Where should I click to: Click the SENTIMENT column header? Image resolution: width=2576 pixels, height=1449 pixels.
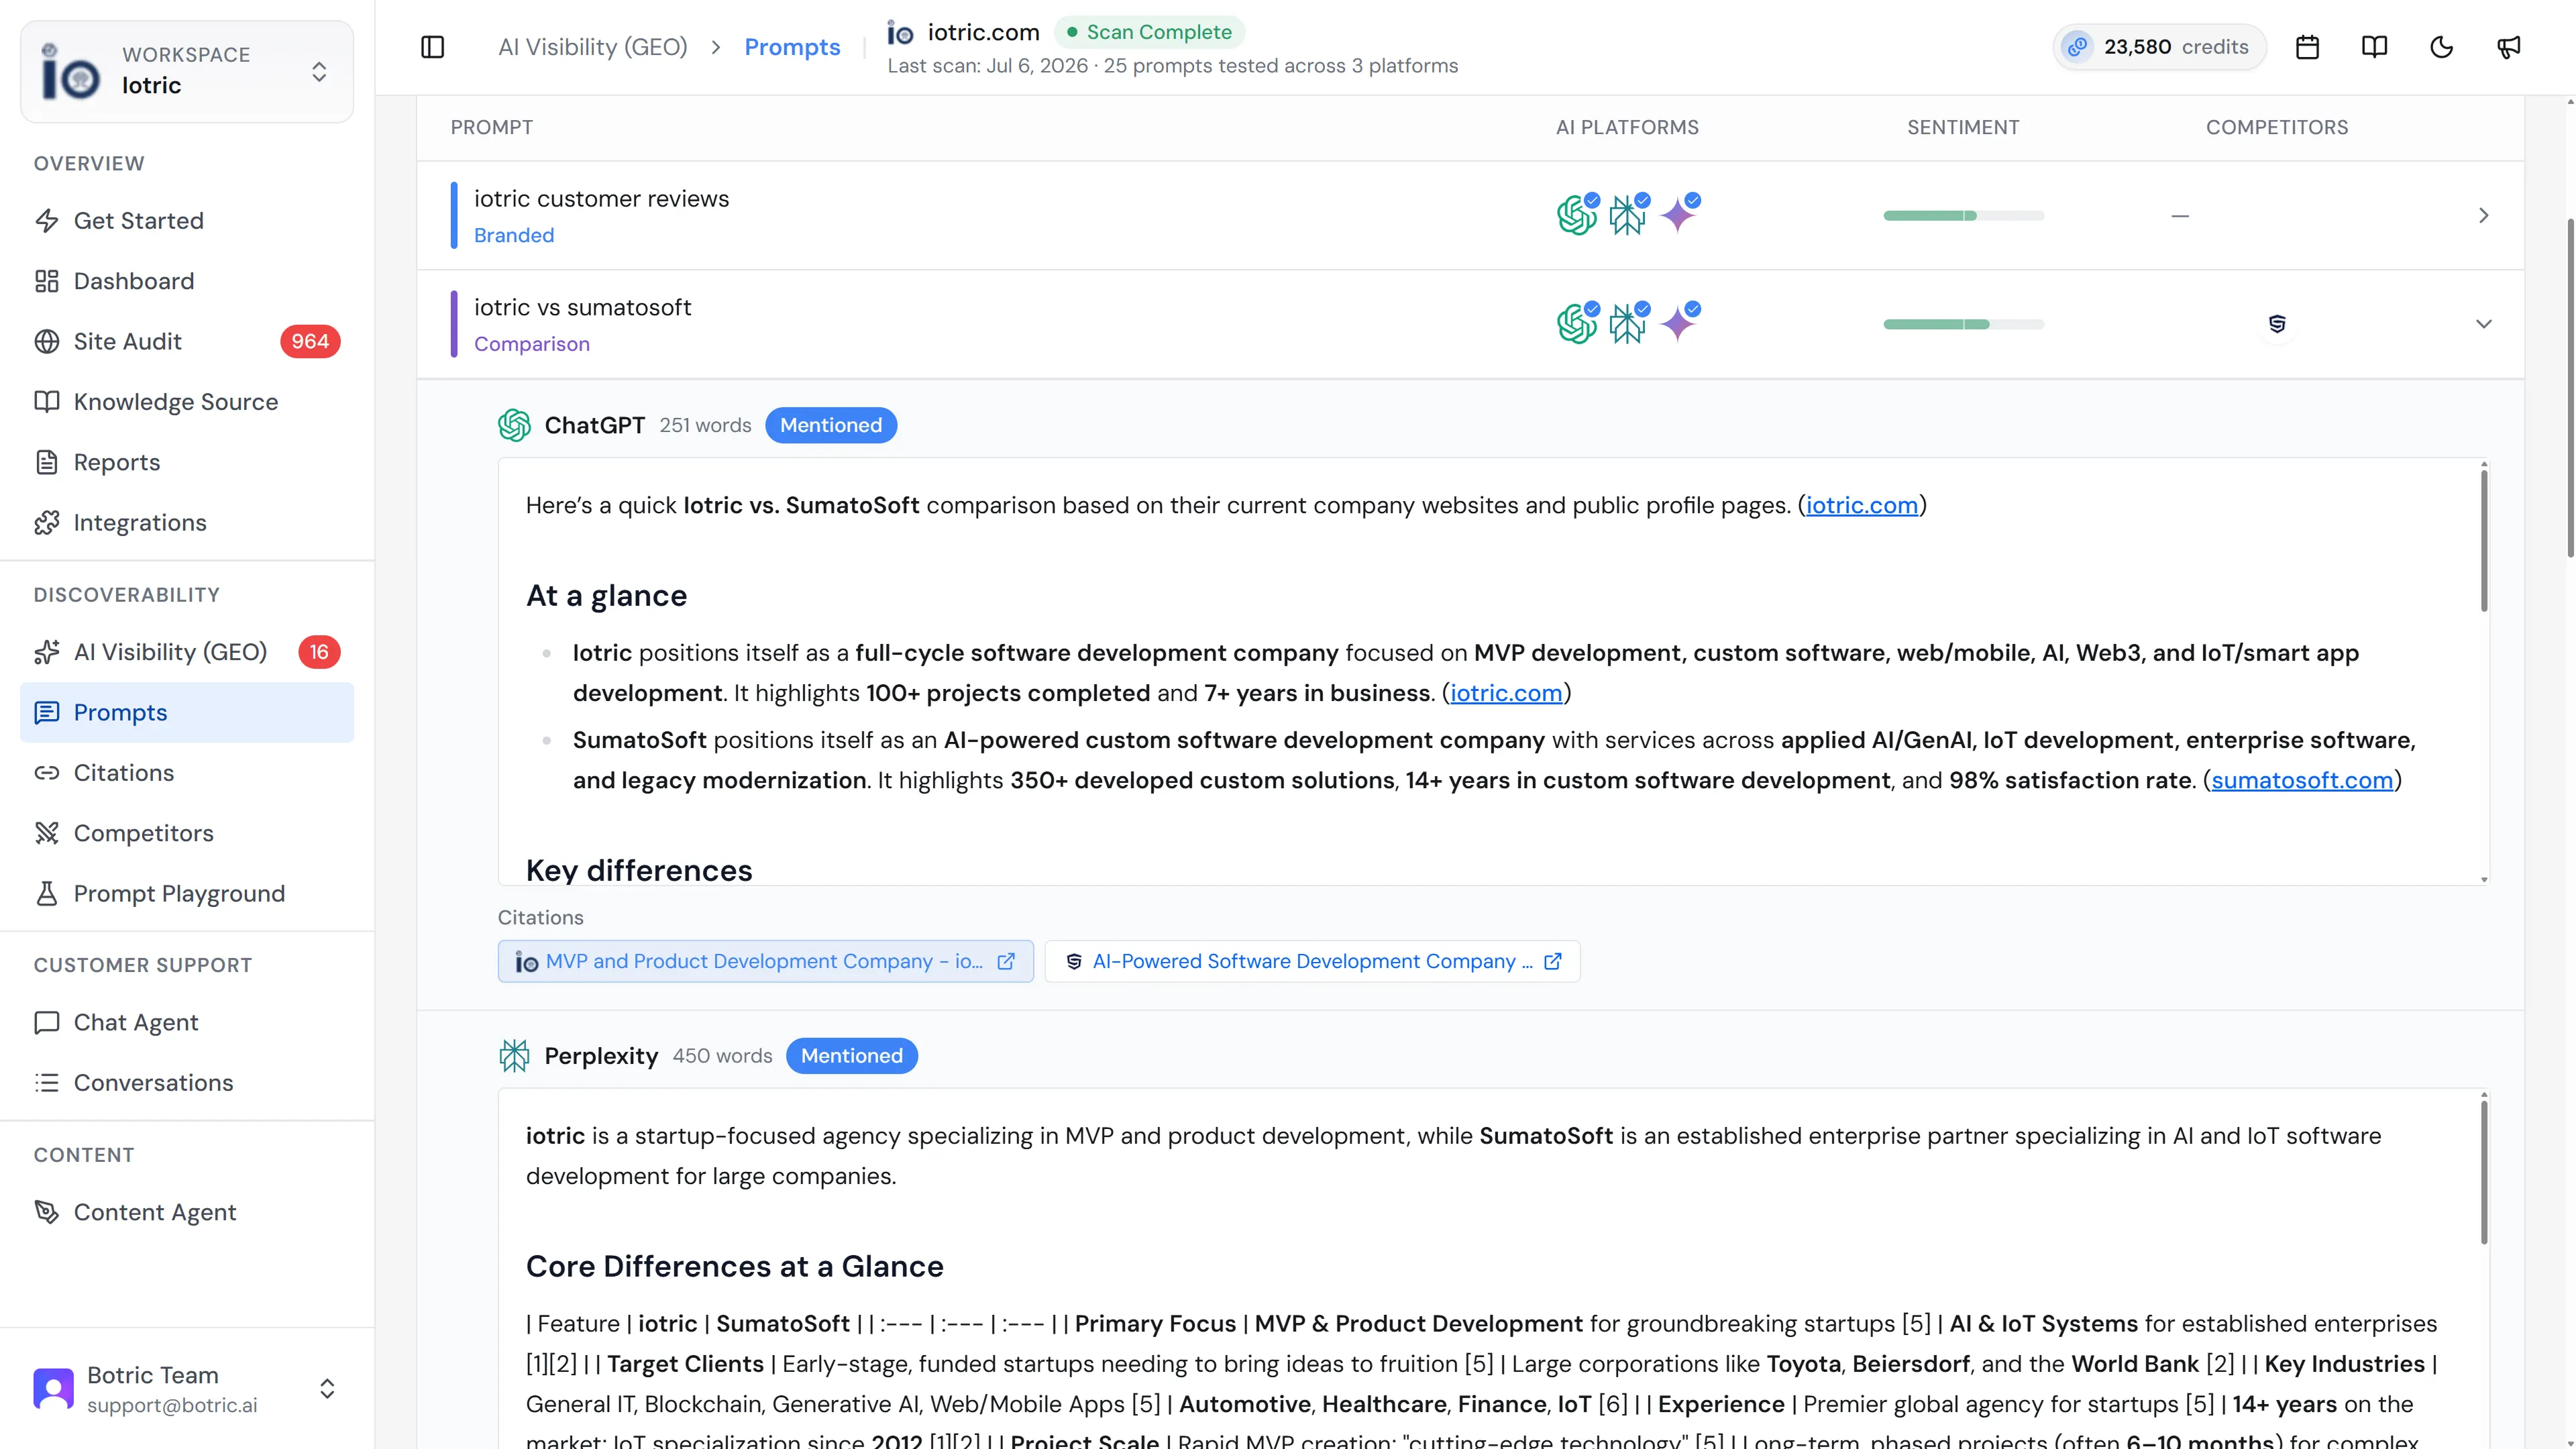1963,128
